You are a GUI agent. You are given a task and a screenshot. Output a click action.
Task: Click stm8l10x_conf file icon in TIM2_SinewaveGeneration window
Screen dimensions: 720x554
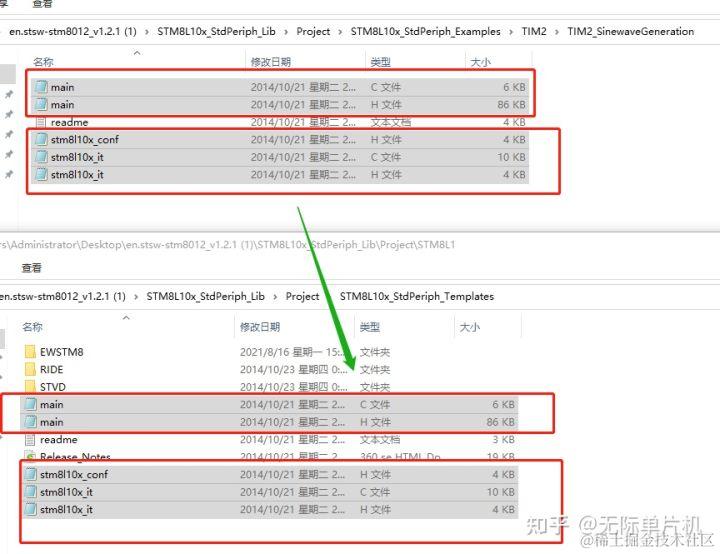tap(41, 139)
